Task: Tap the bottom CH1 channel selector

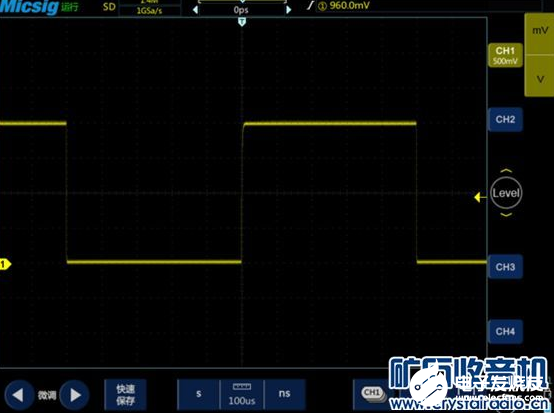Action: tap(372, 394)
